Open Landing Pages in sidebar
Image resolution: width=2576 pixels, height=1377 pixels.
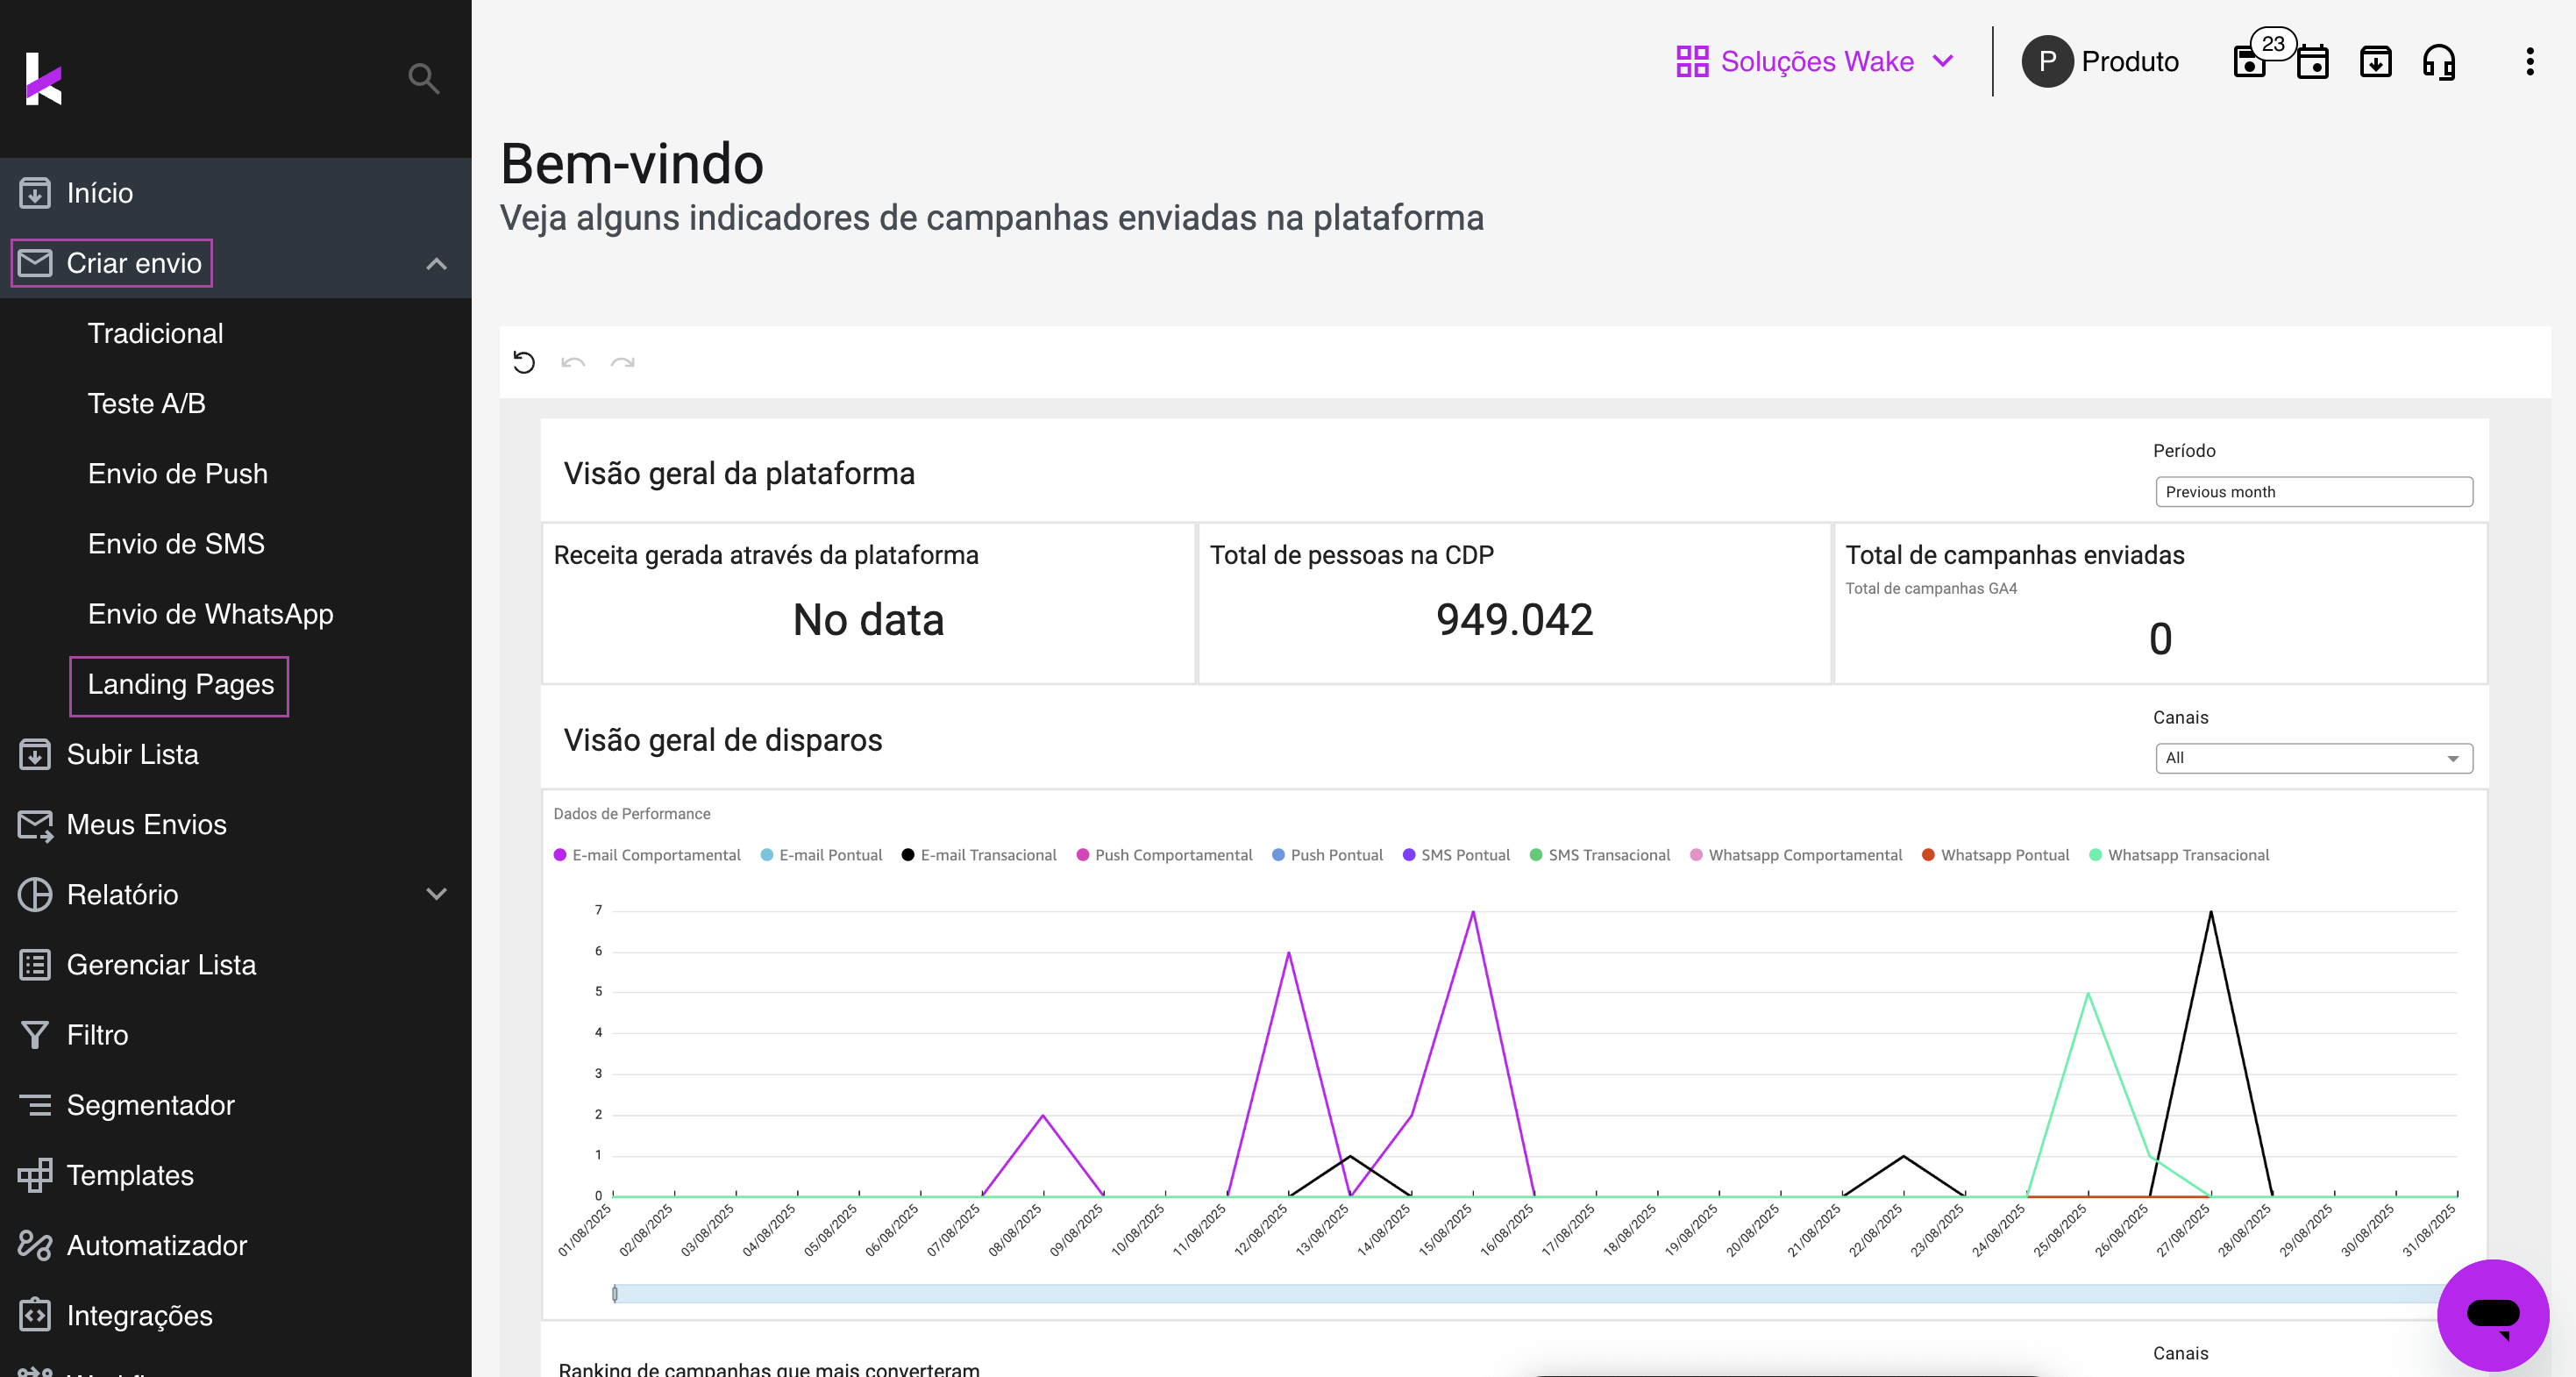[180, 685]
